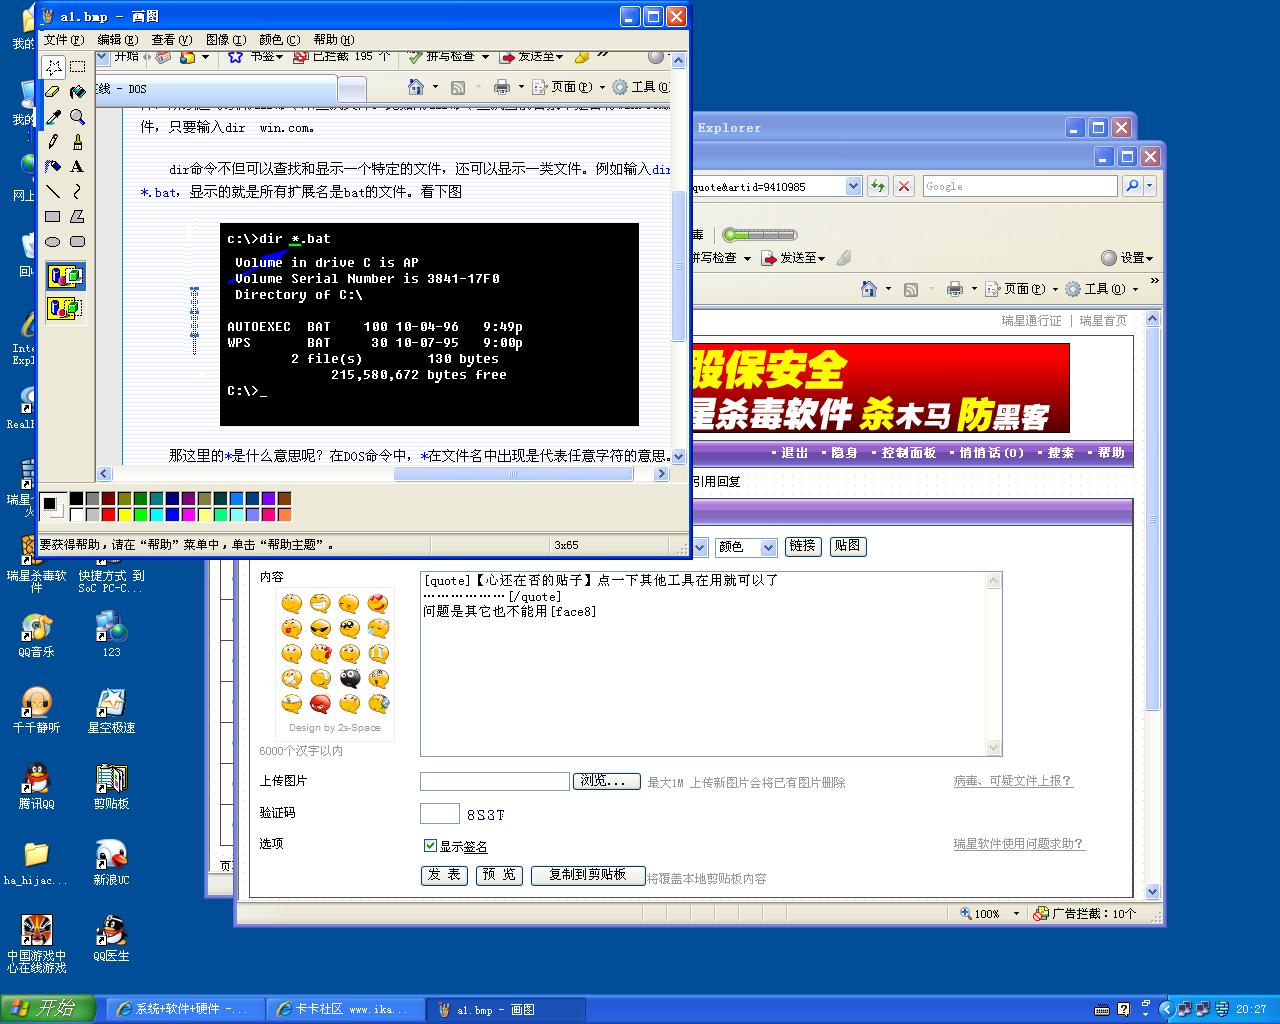Select the Pencil tool

[x=53, y=142]
